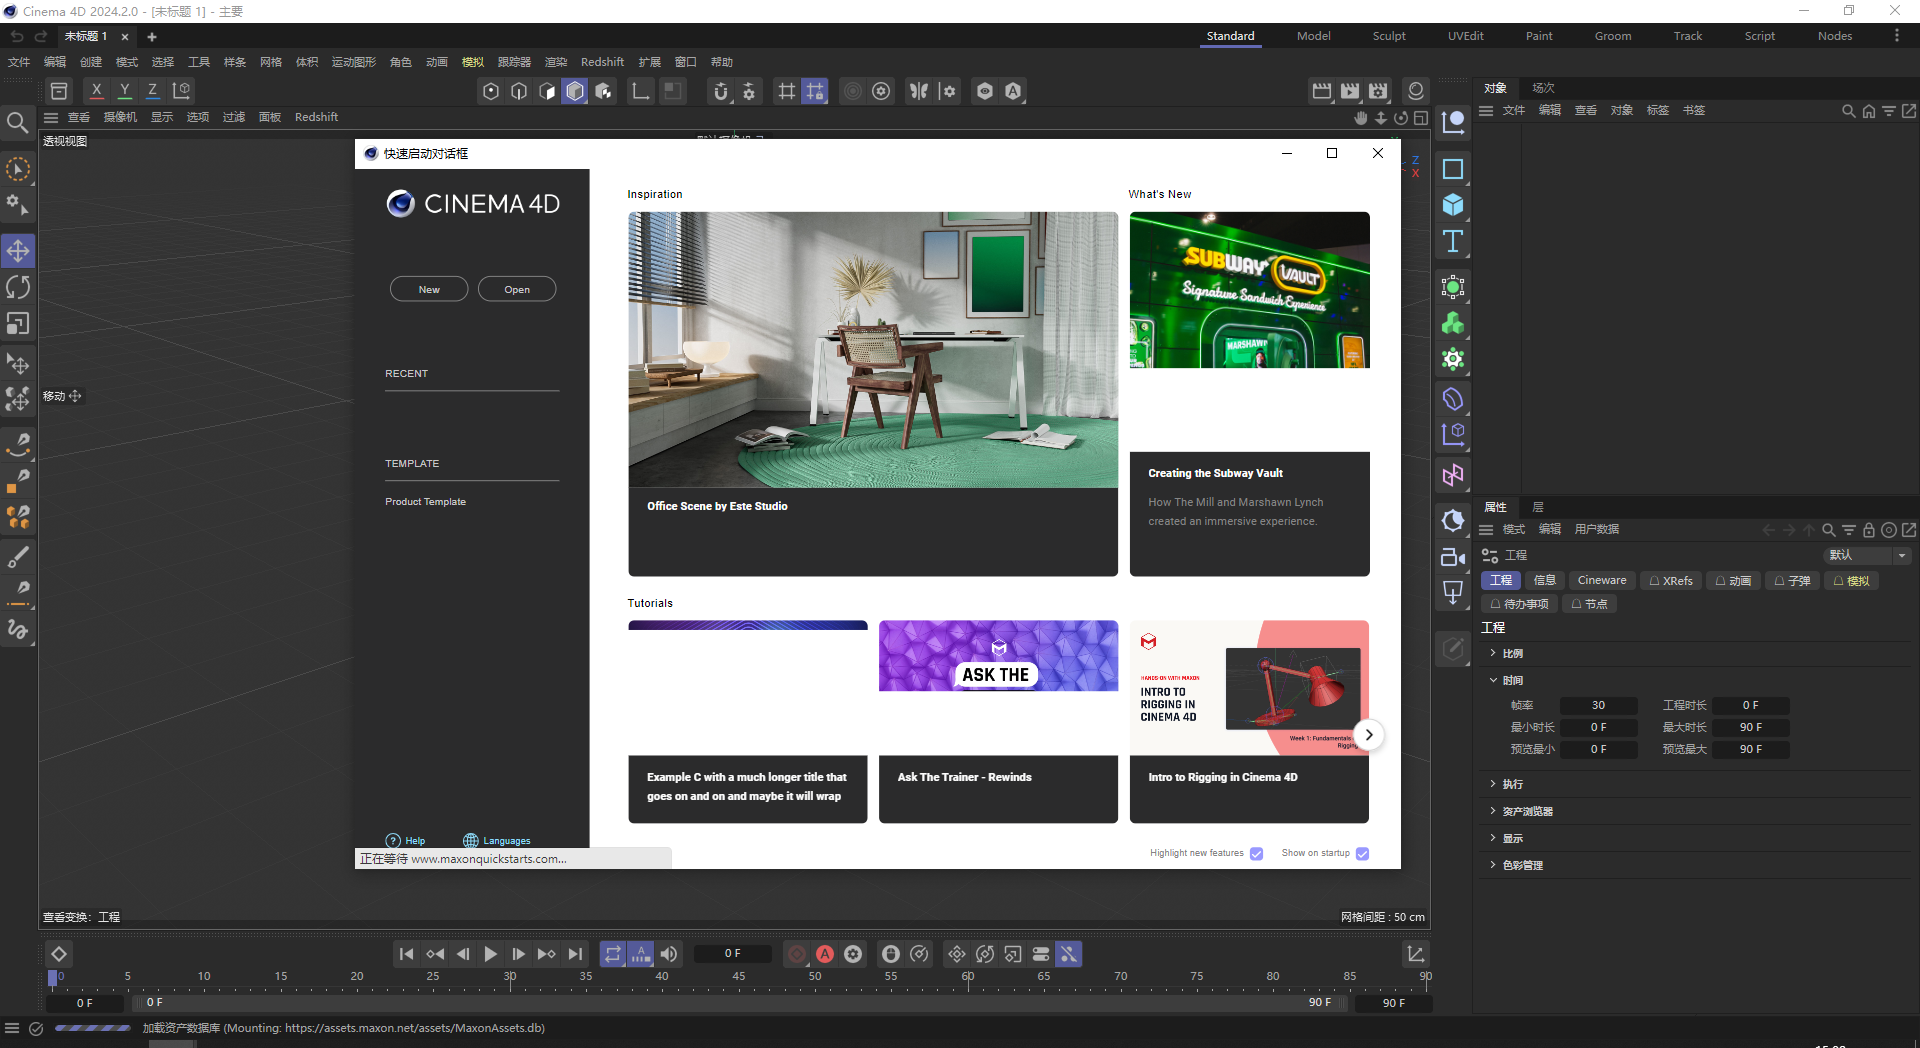Viewport: 1920px width, 1048px height.
Task: Toggle X axis lock
Action: pos(96,91)
